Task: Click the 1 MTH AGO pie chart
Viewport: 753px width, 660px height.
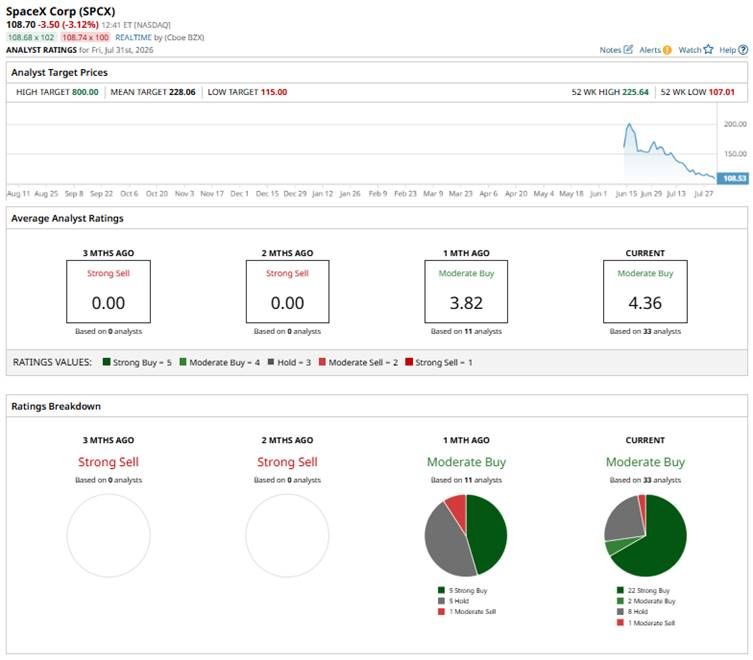Action: 466,535
